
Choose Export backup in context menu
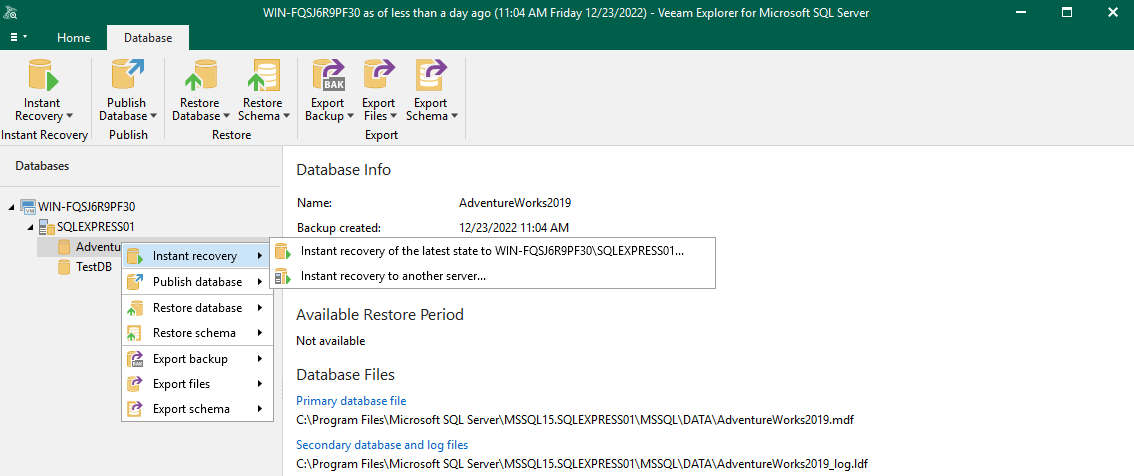pos(197,359)
